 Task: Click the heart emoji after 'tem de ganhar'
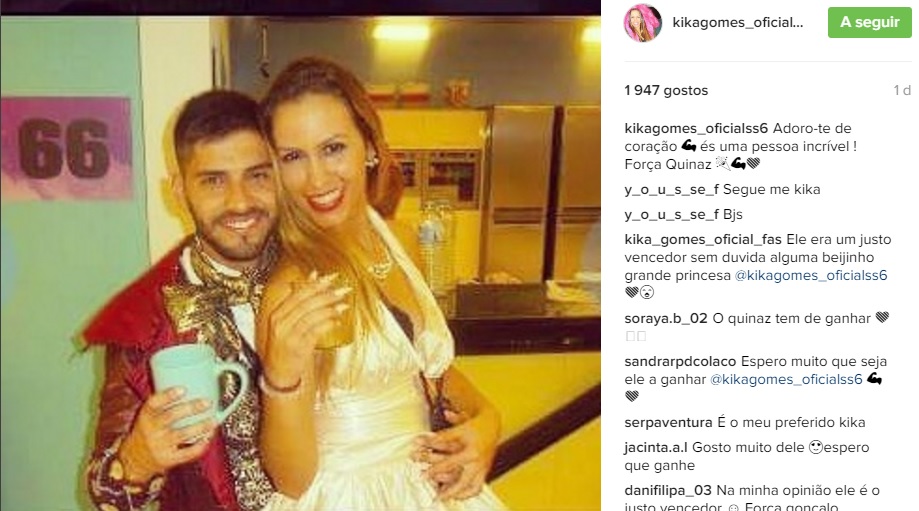pyautogui.click(x=882, y=318)
